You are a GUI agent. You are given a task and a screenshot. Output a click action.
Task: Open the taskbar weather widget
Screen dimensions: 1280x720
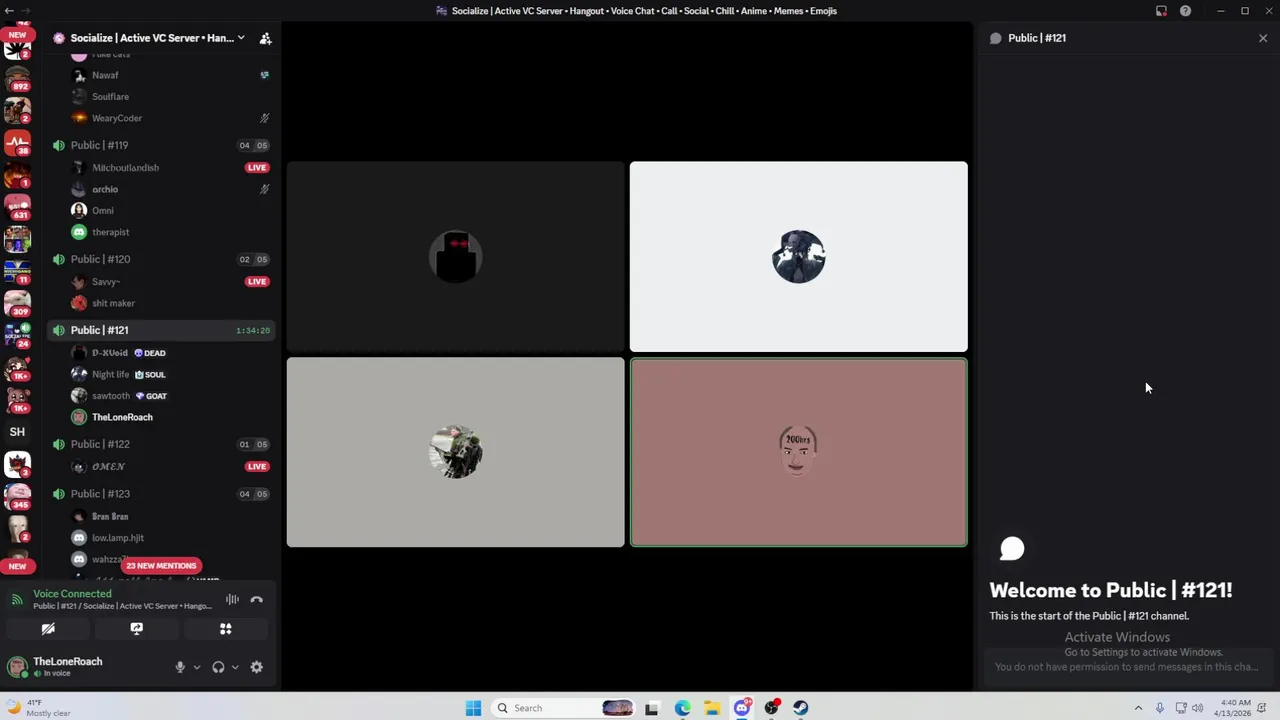point(40,708)
